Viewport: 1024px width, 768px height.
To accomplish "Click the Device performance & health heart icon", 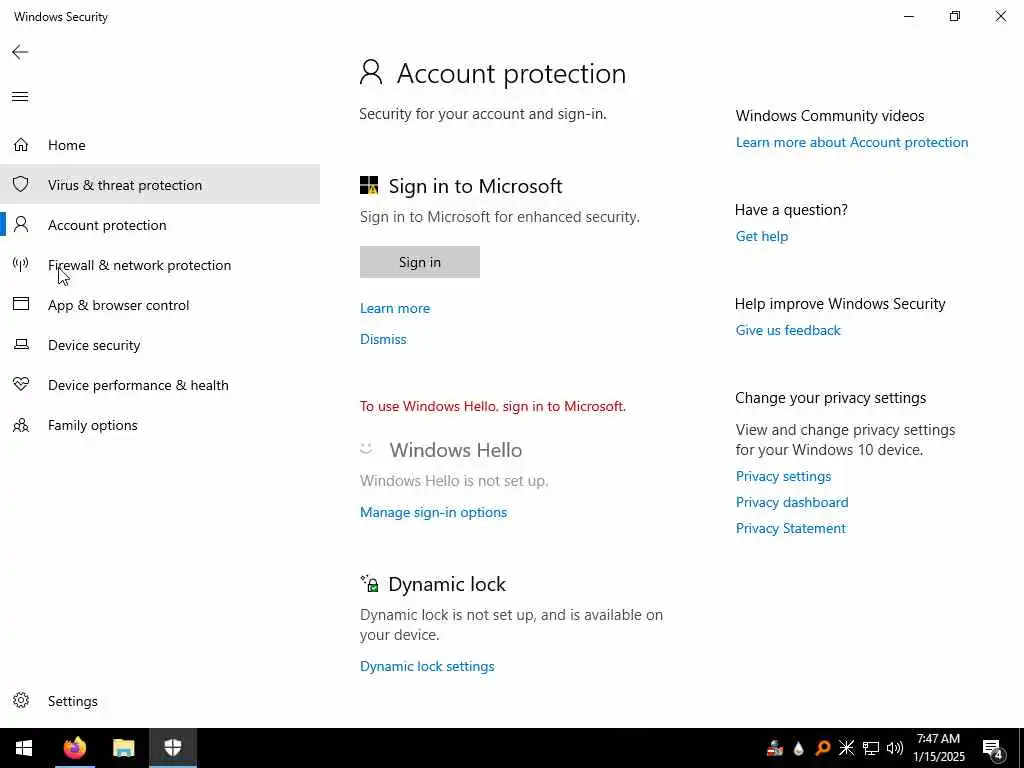I will coord(21,385).
